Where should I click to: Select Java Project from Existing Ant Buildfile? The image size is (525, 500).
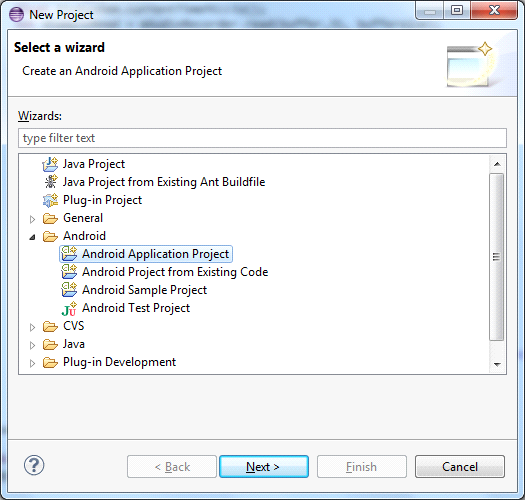click(x=164, y=182)
